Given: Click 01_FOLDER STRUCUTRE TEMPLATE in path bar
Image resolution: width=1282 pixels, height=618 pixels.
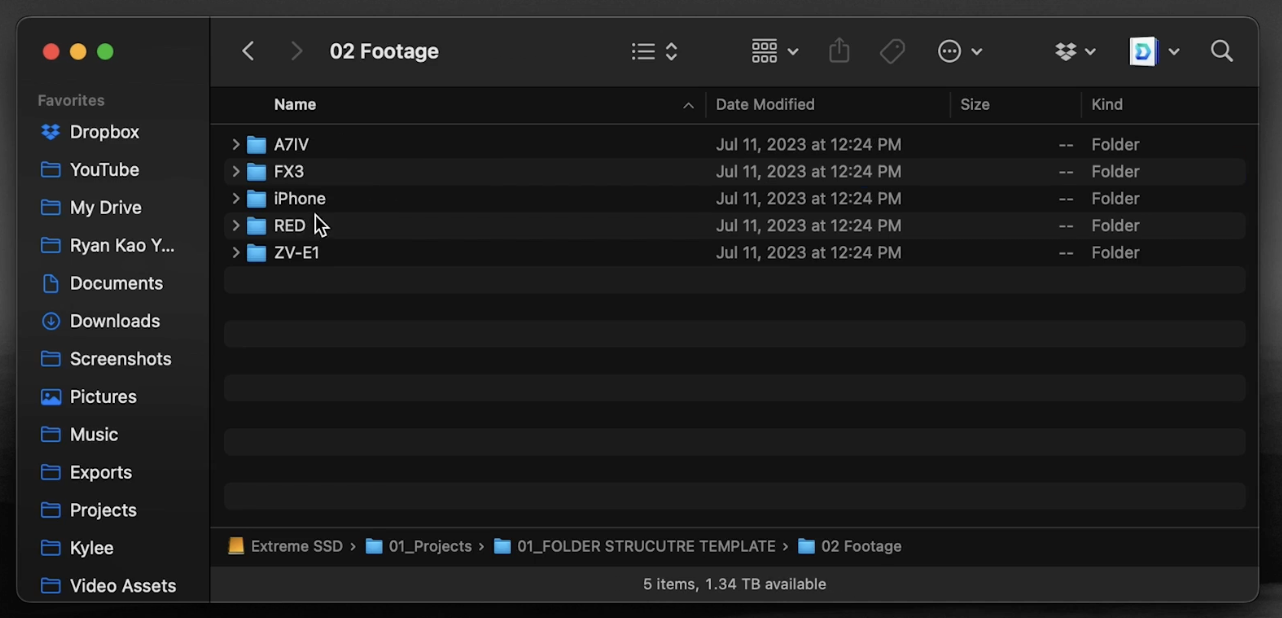Looking at the screenshot, I should [x=635, y=547].
